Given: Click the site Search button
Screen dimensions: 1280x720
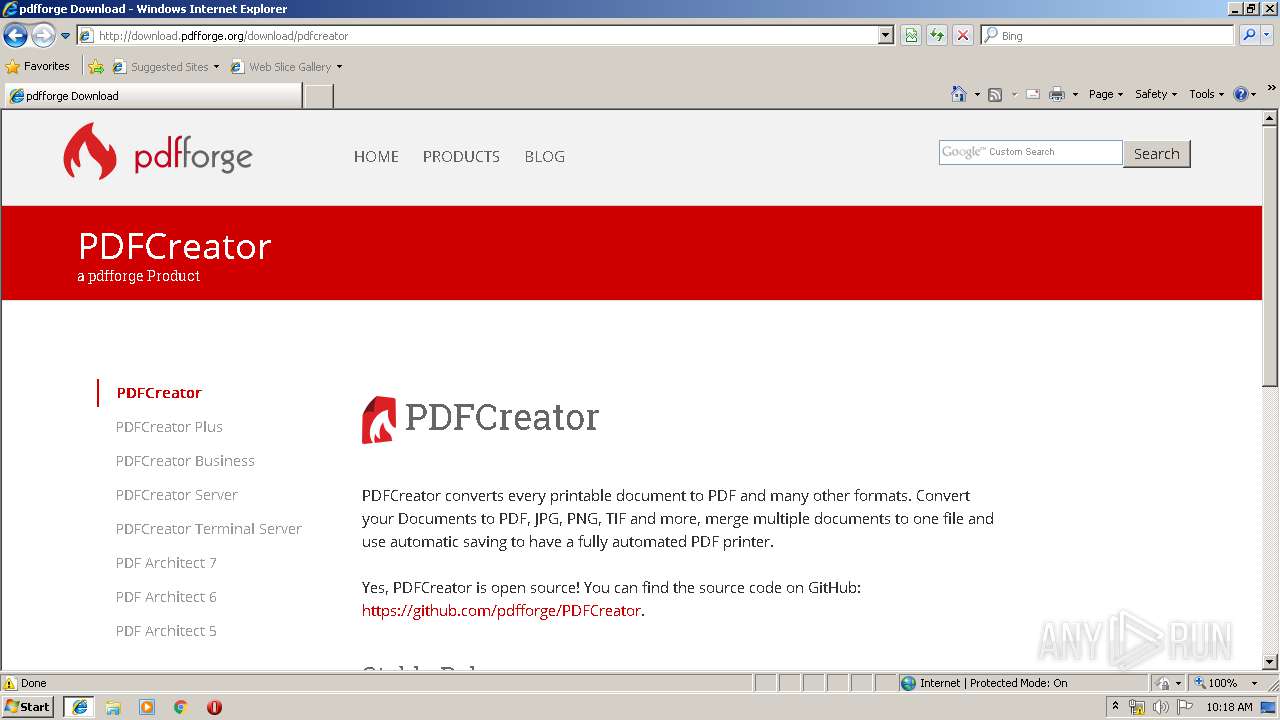Looking at the screenshot, I should [1157, 154].
